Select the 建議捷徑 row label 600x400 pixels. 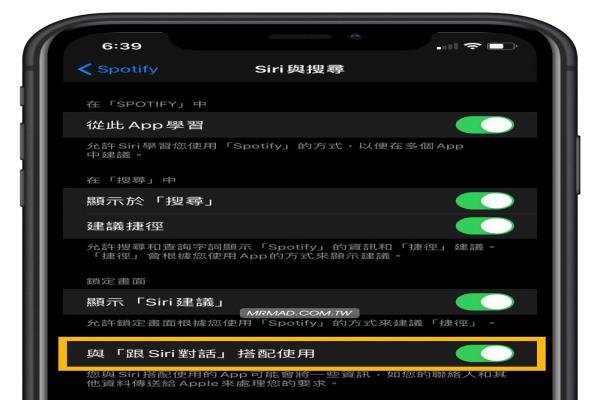tap(125, 226)
